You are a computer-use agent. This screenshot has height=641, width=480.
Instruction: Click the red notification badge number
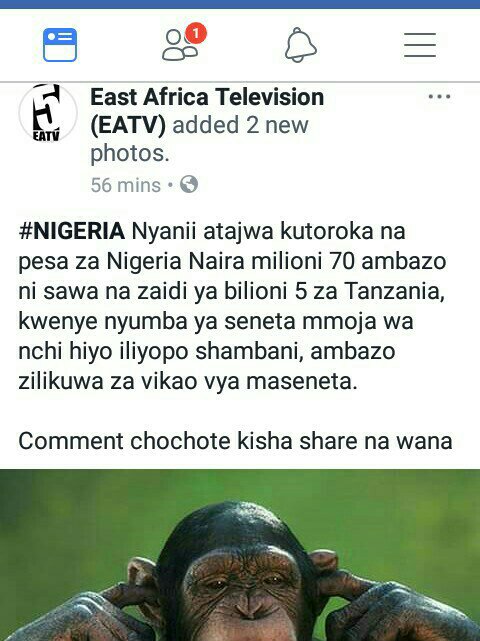click(x=196, y=33)
